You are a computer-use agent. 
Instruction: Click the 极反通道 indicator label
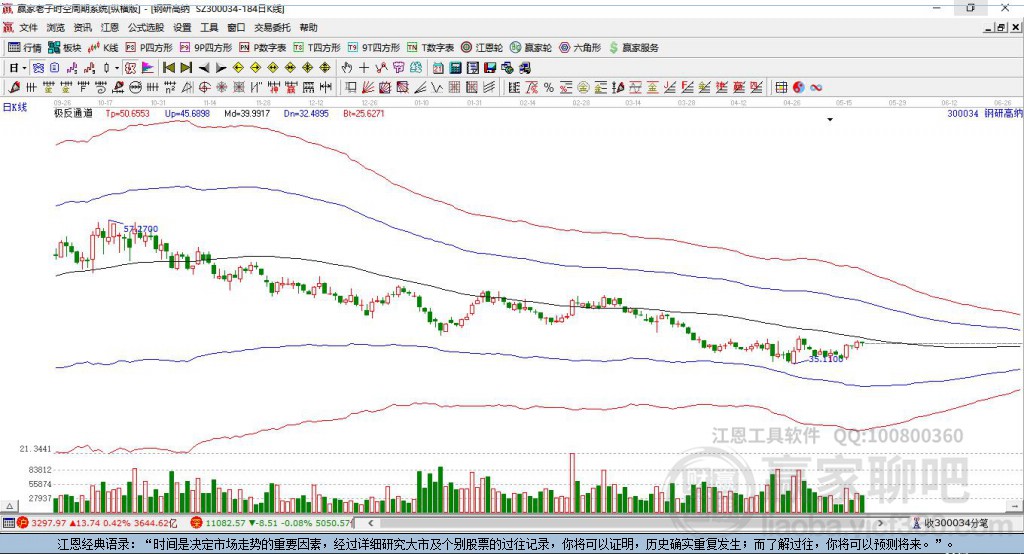pos(73,113)
